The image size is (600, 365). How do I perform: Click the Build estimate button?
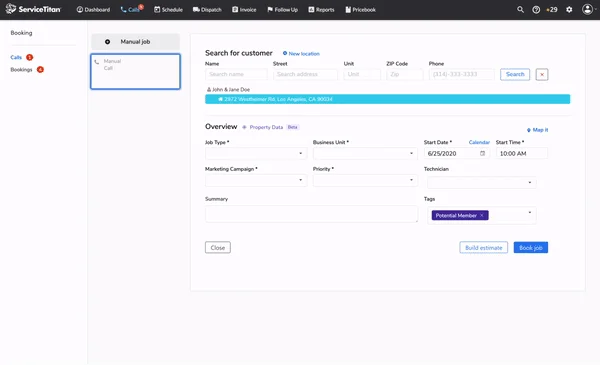coord(483,248)
